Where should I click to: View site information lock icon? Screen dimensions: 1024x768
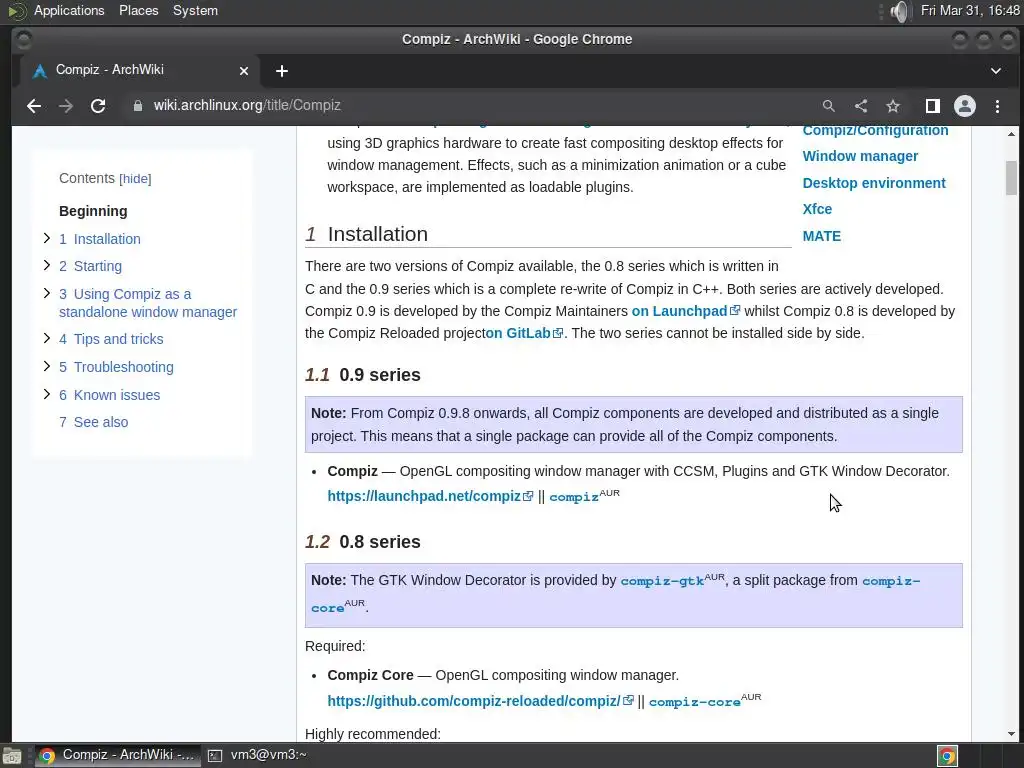[x=137, y=106]
